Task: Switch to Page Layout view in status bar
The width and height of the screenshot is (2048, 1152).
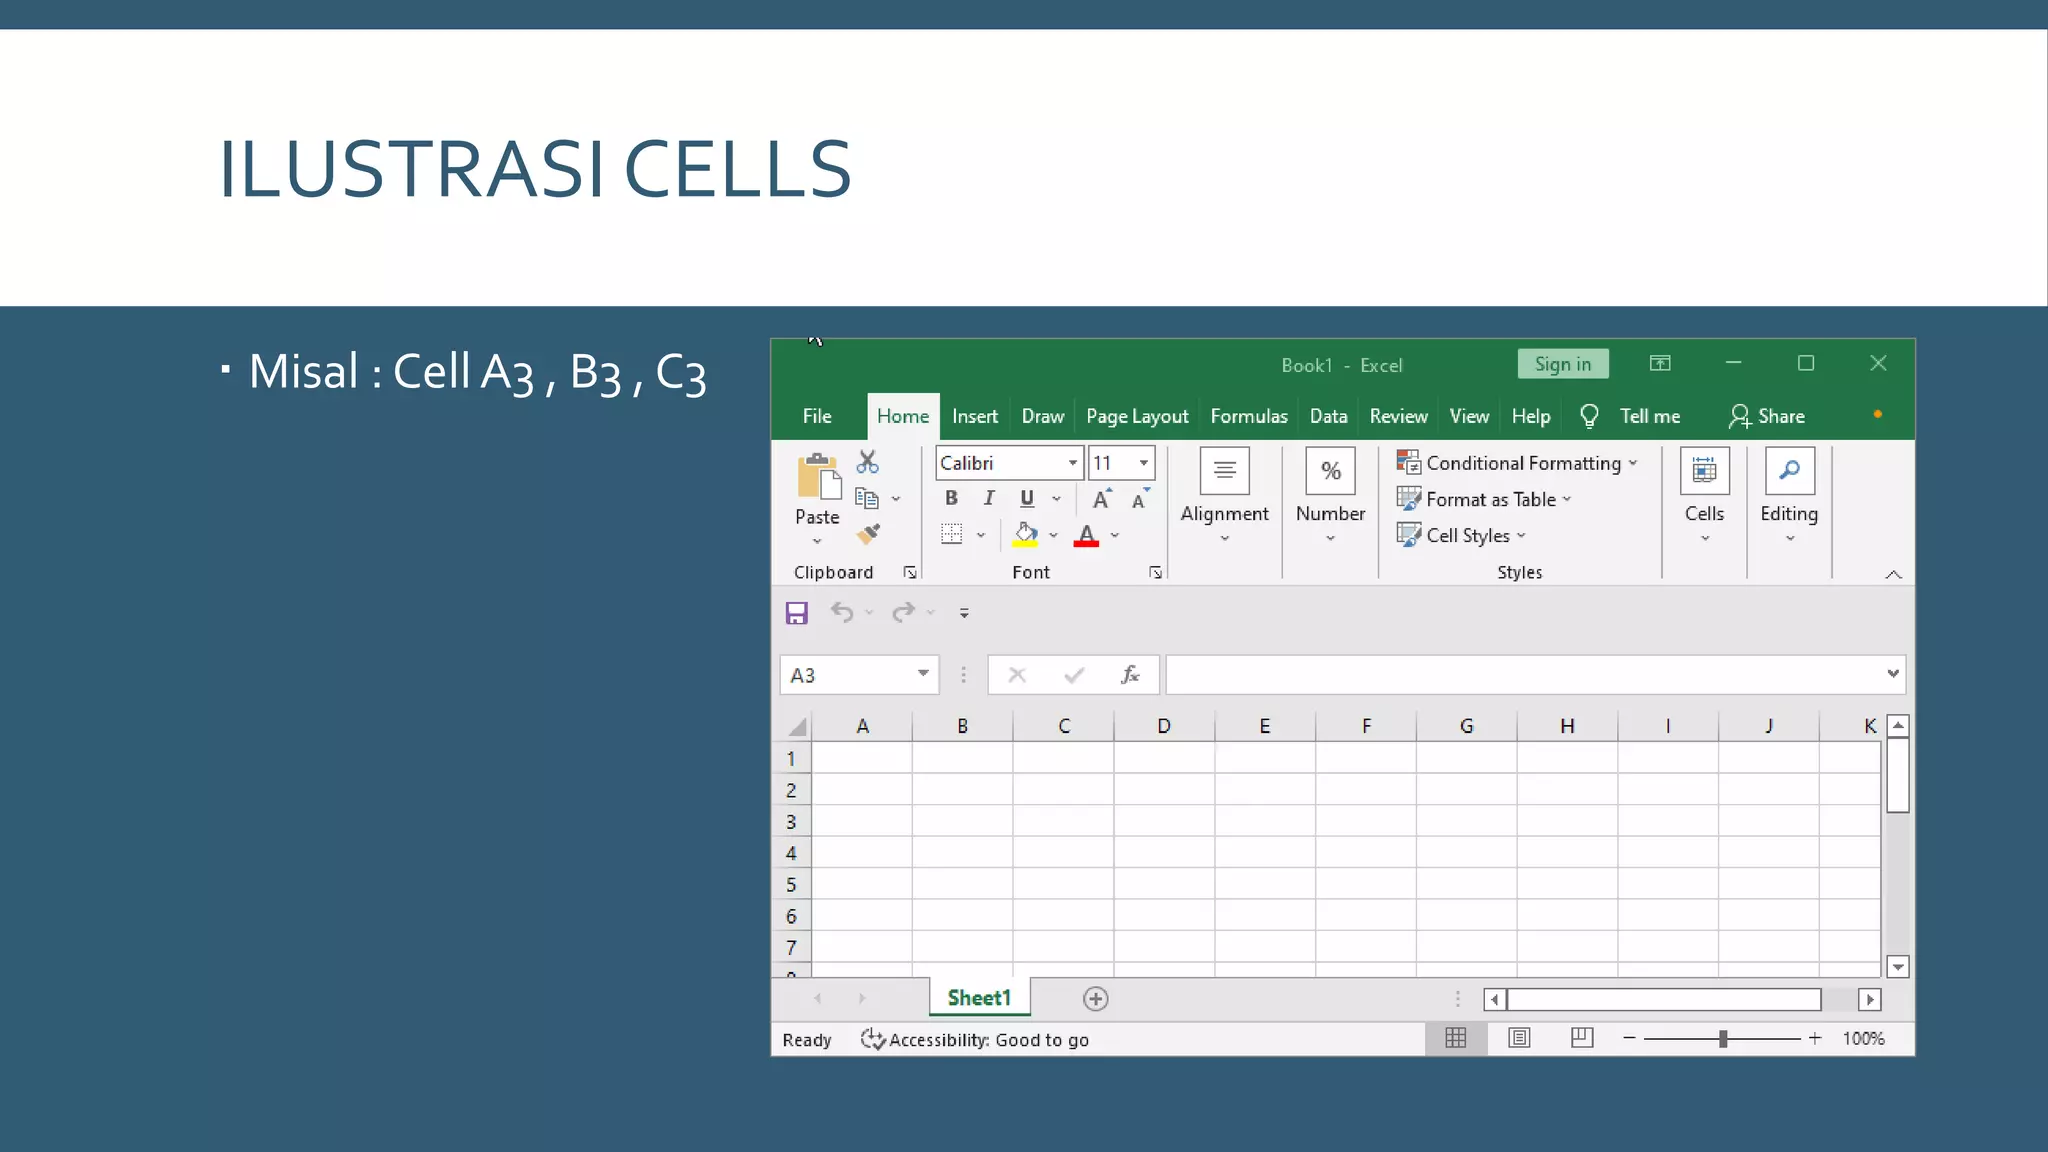Action: click(x=1519, y=1038)
